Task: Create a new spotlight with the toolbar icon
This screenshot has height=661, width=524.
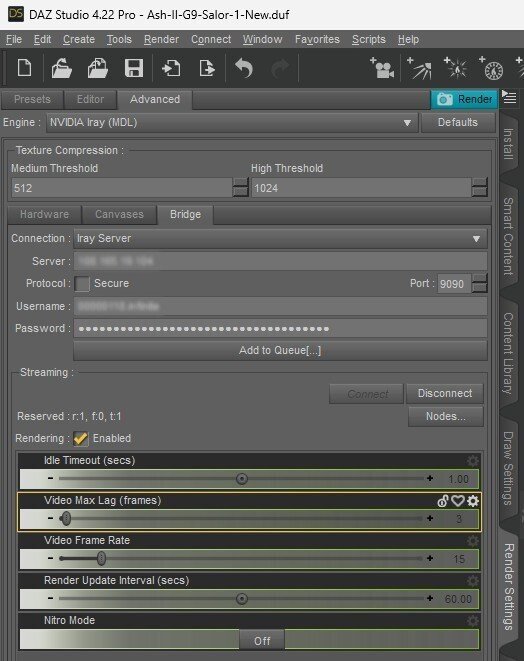Action: (419, 68)
